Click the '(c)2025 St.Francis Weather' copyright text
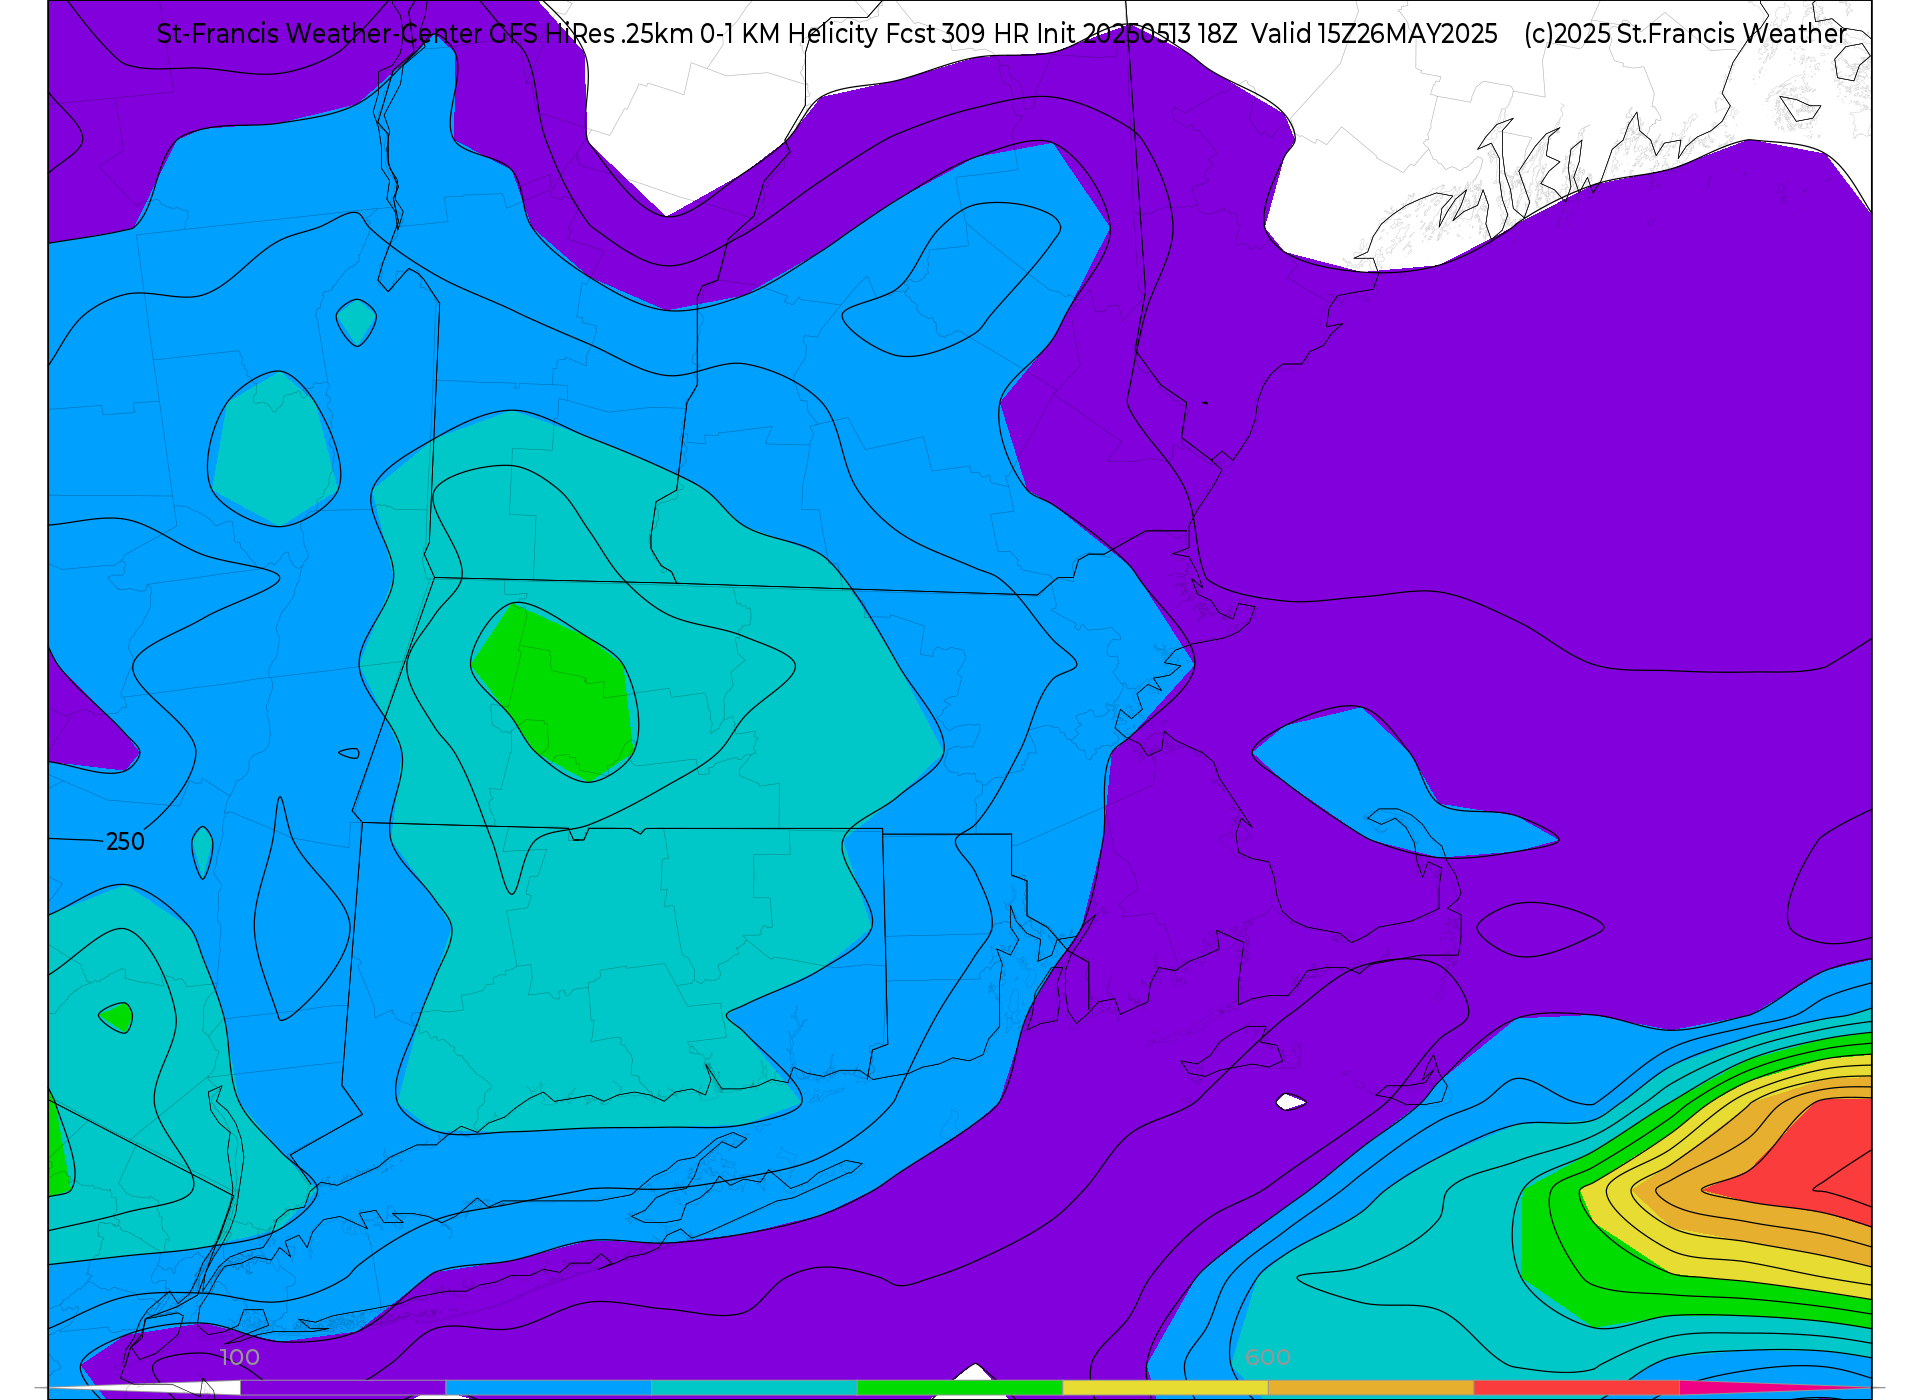The height and width of the screenshot is (1400, 1920). tap(1685, 34)
